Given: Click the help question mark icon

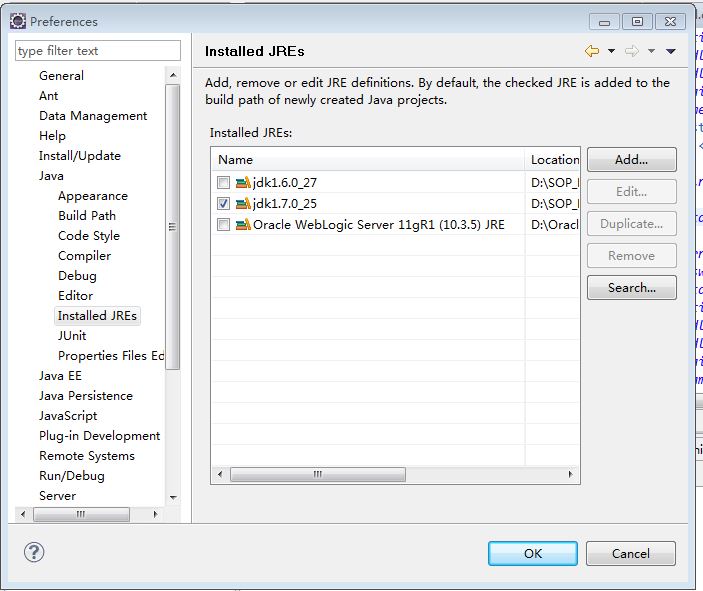Looking at the screenshot, I should pyautogui.click(x=34, y=552).
